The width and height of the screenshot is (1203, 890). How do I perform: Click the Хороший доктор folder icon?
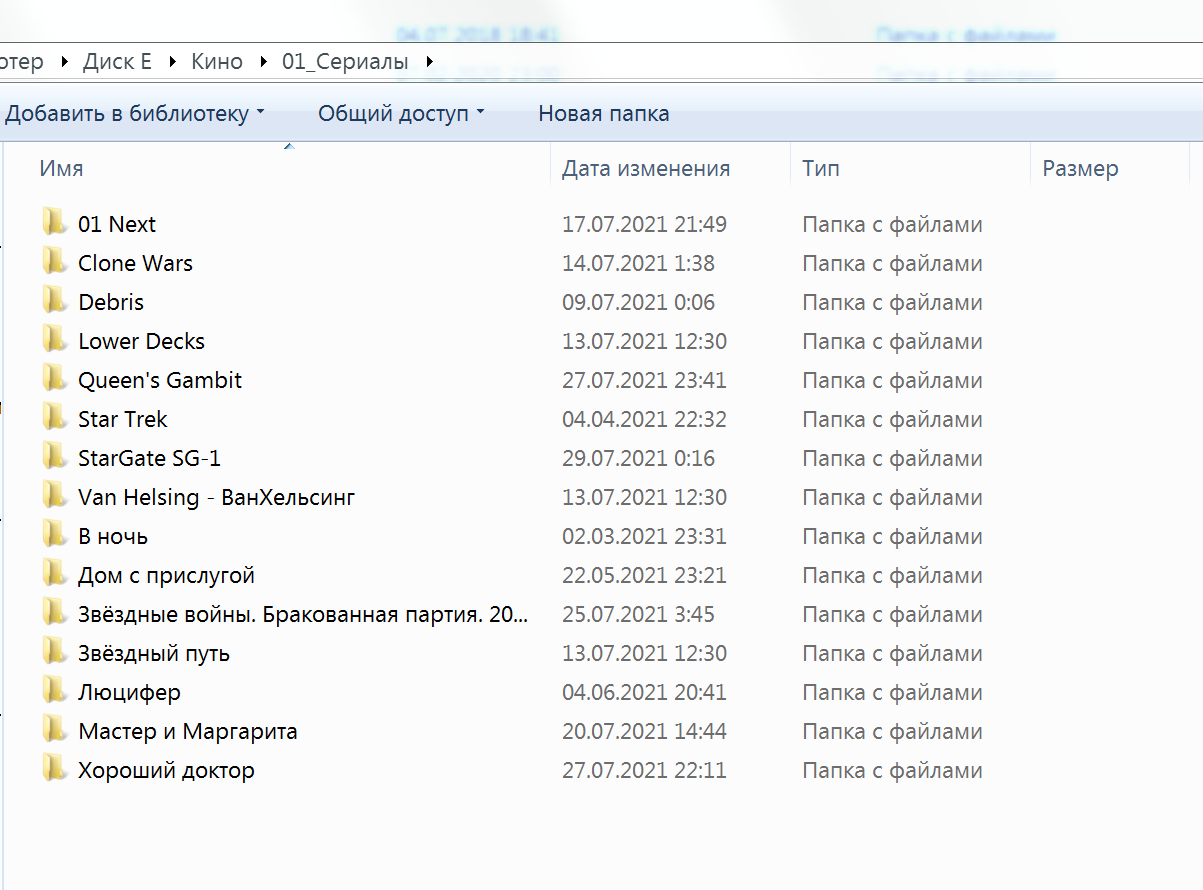(54, 770)
